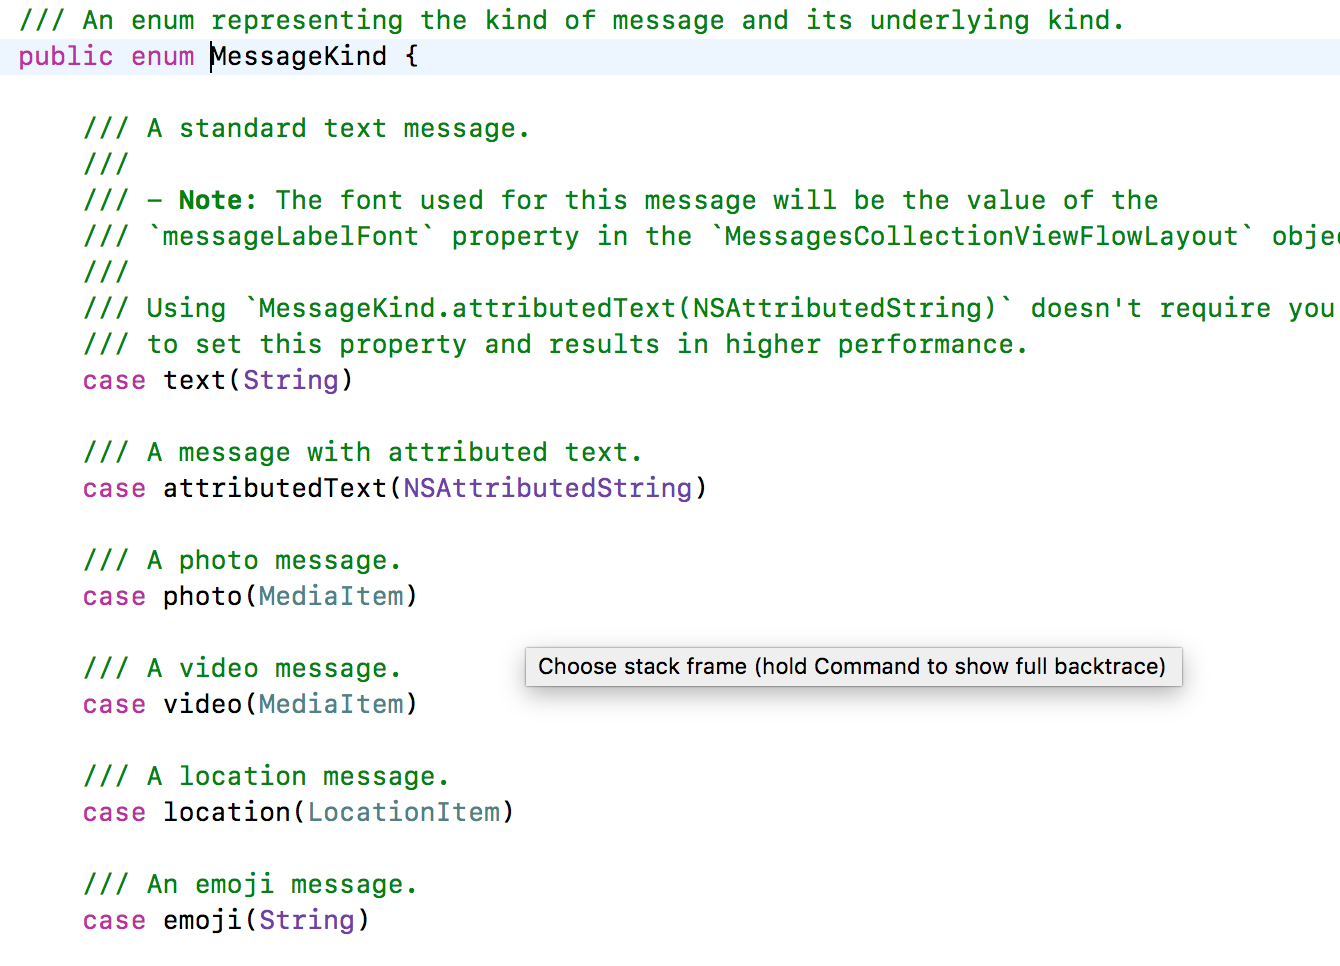This screenshot has height=966, width=1340.
Task: Click 'emoji' case name
Action: tap(203, 920)
